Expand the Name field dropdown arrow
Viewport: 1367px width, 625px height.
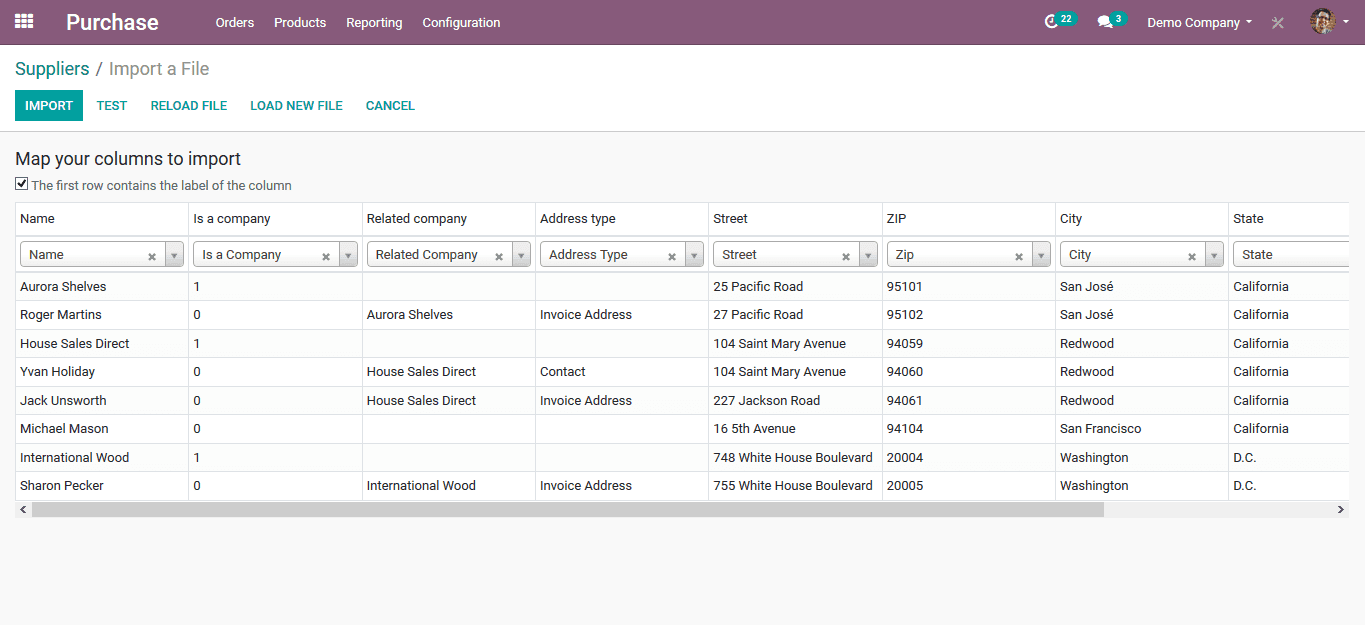[x=175, y=255]
